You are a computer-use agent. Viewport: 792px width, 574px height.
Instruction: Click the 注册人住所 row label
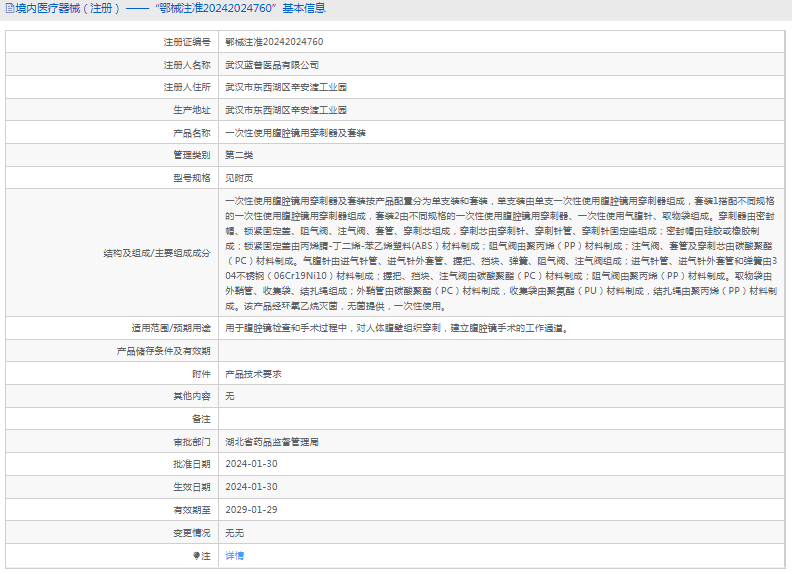click(x=187, y=87)
